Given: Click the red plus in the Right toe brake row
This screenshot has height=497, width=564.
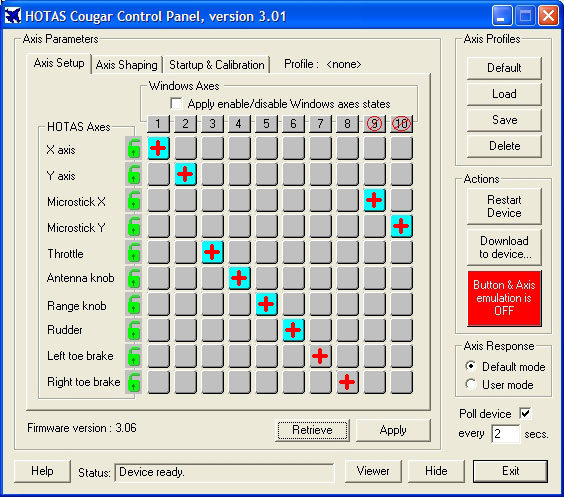Looking at the screenshot, I should point(347,382).
